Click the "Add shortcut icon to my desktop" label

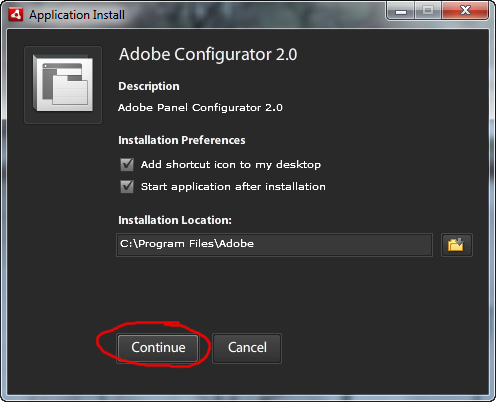pyautogui.click(x=231, y=165)
